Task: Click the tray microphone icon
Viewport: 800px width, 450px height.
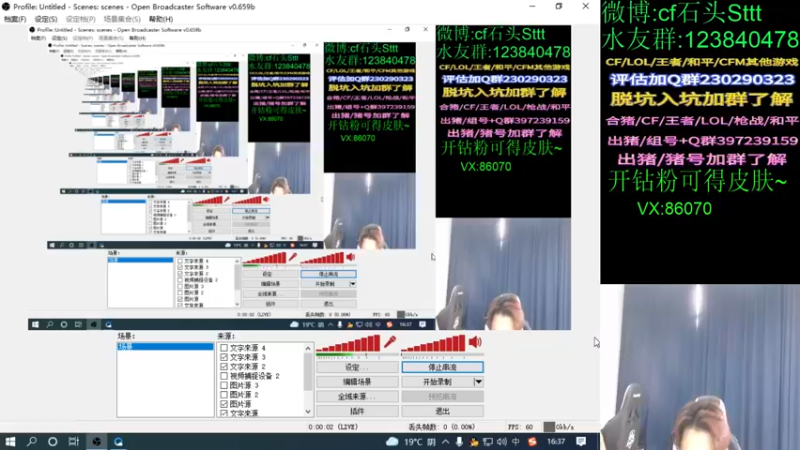Action: [459, 441]
